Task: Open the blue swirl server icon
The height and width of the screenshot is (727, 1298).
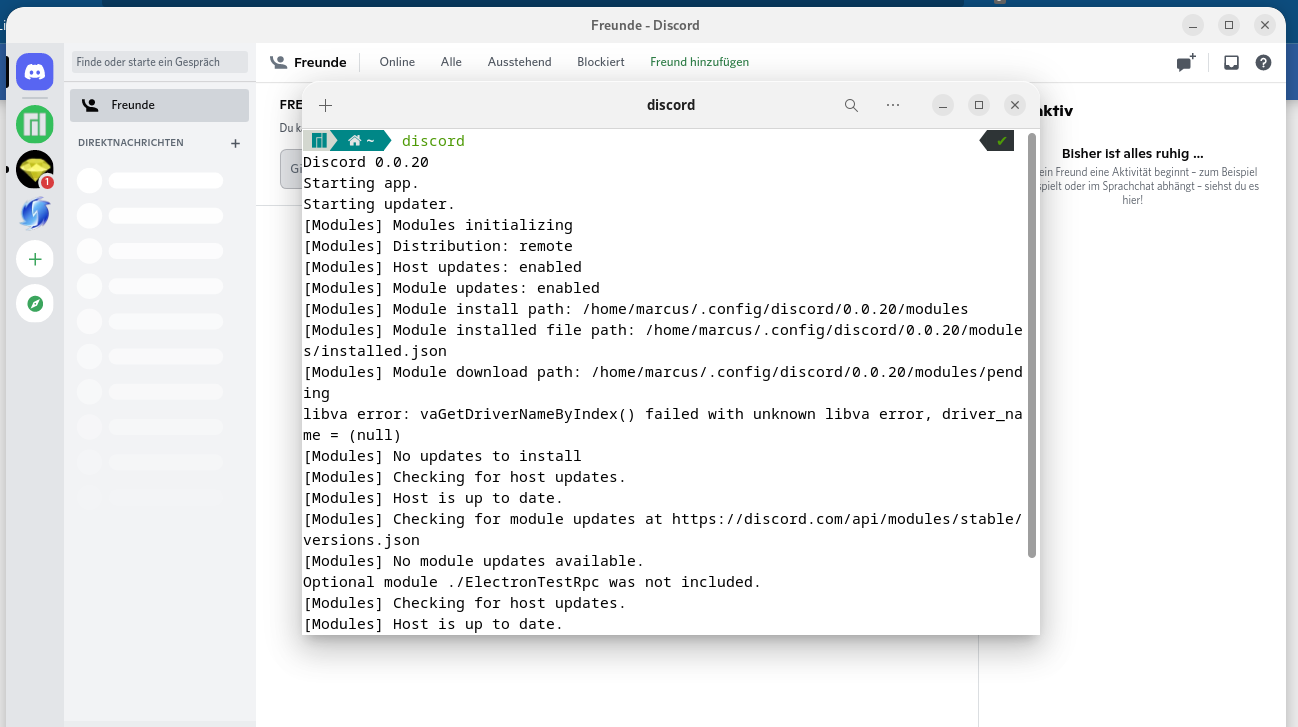Action: coord(35,214)
